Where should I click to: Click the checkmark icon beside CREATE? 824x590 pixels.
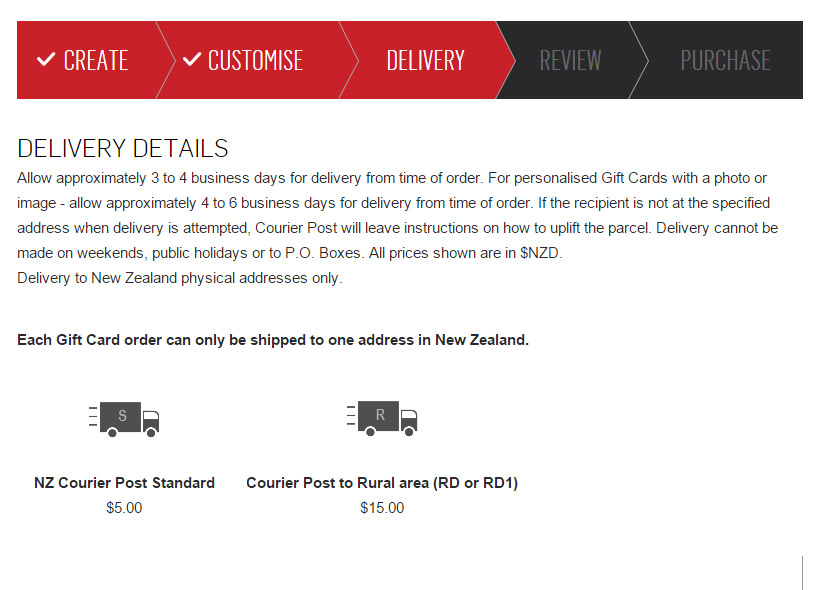(46, 60)
